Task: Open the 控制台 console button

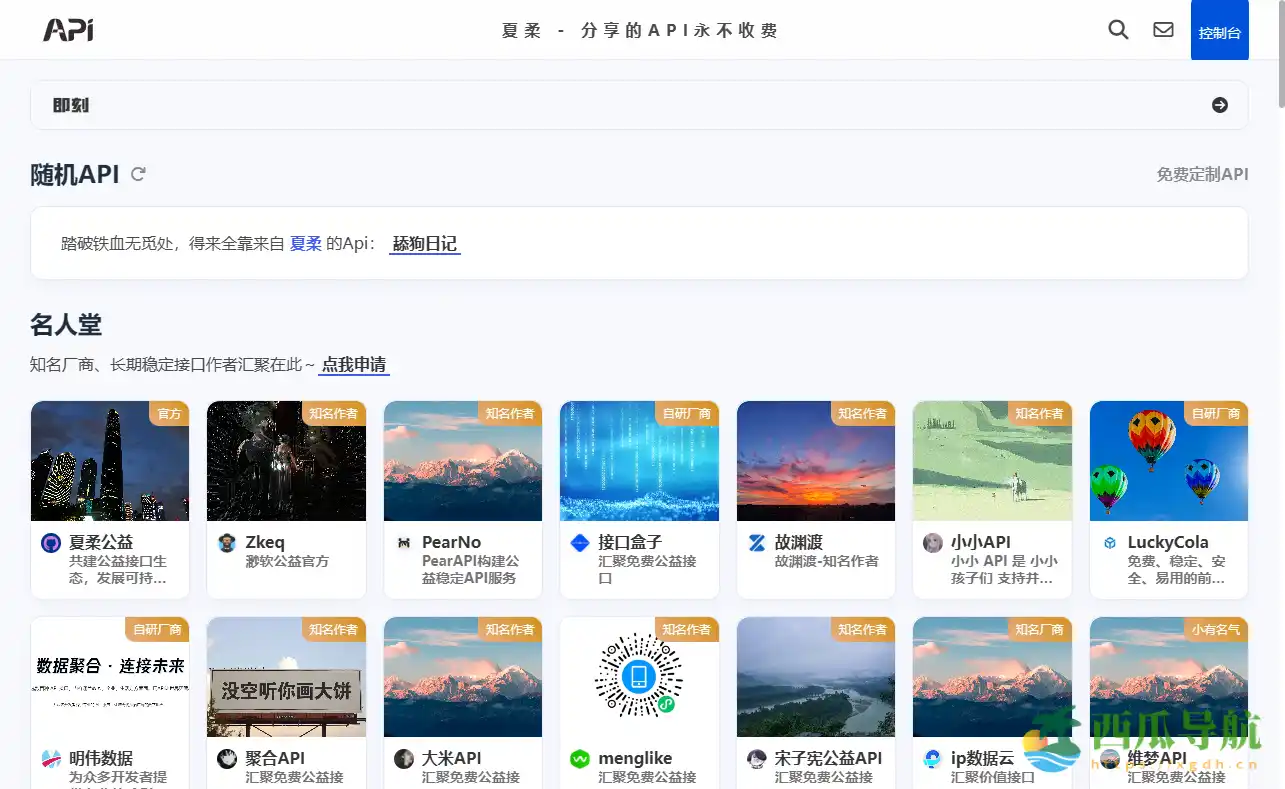Action: (1219, 30)
